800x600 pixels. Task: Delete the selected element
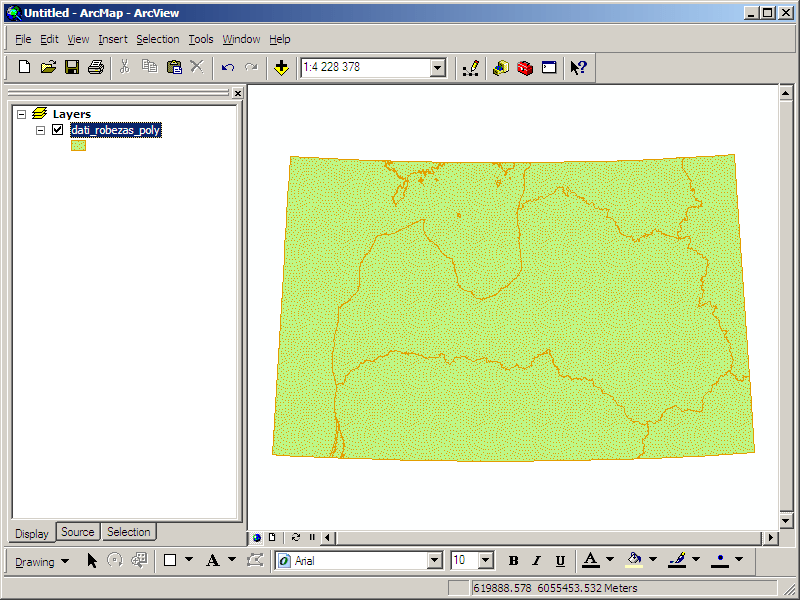[x=197, y=67]
